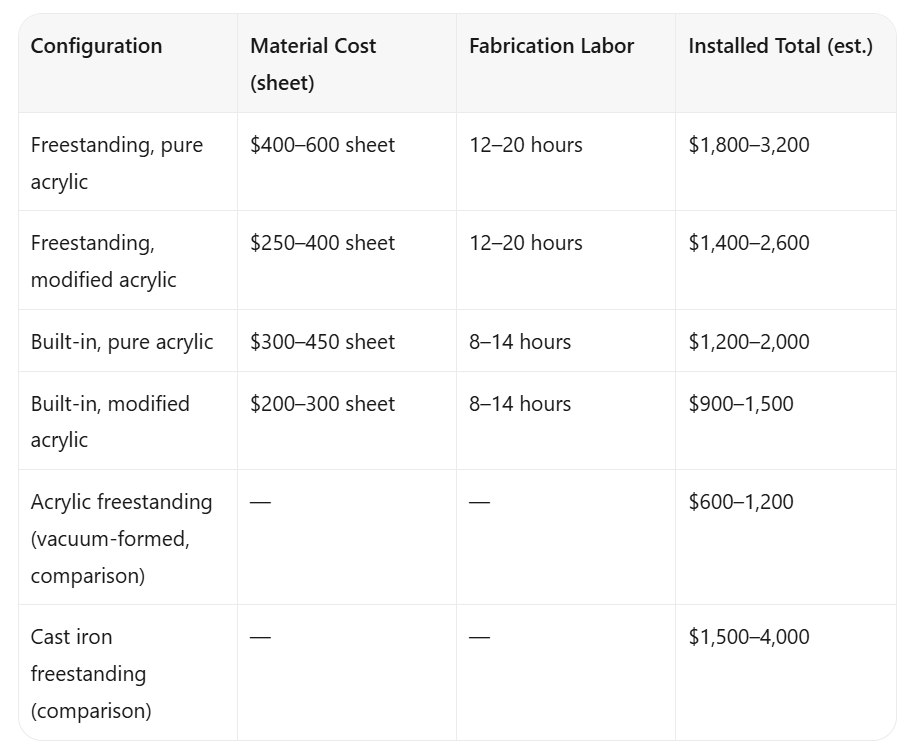Viewport: 924px width, 747px height.
Task: Select the Freestanding, modified acrylic row label
Action: (104, 261)
